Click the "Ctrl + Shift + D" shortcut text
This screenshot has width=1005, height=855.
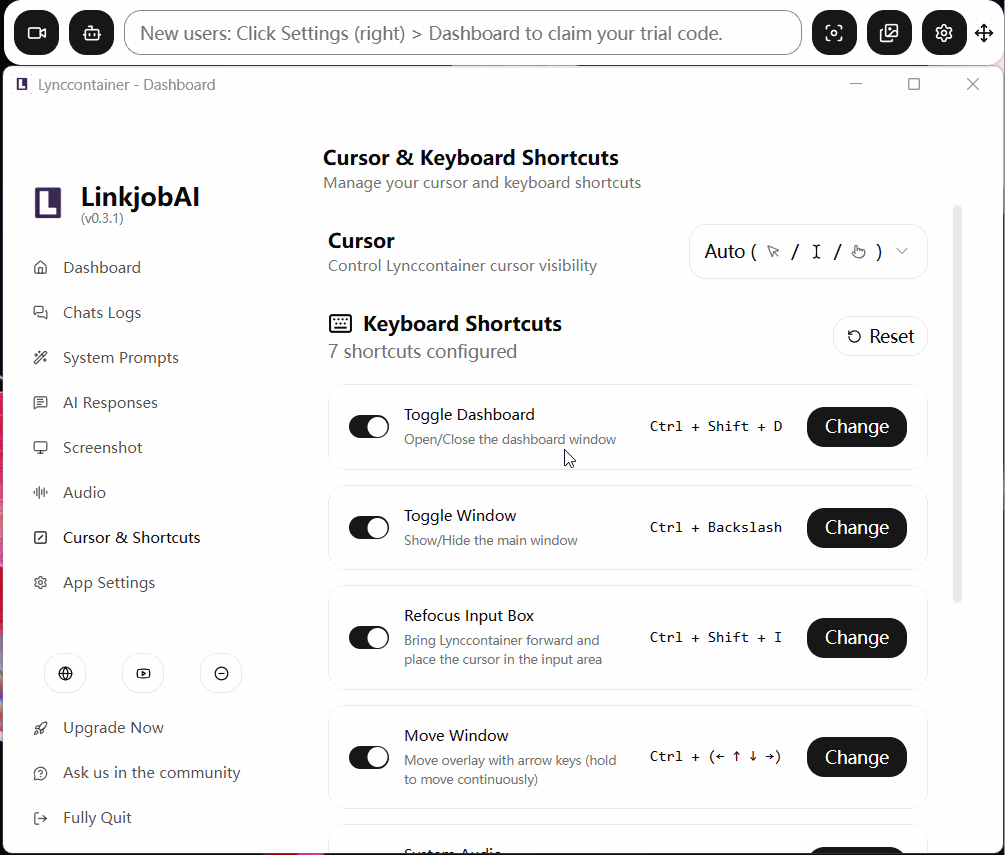(x=716, y=426)
